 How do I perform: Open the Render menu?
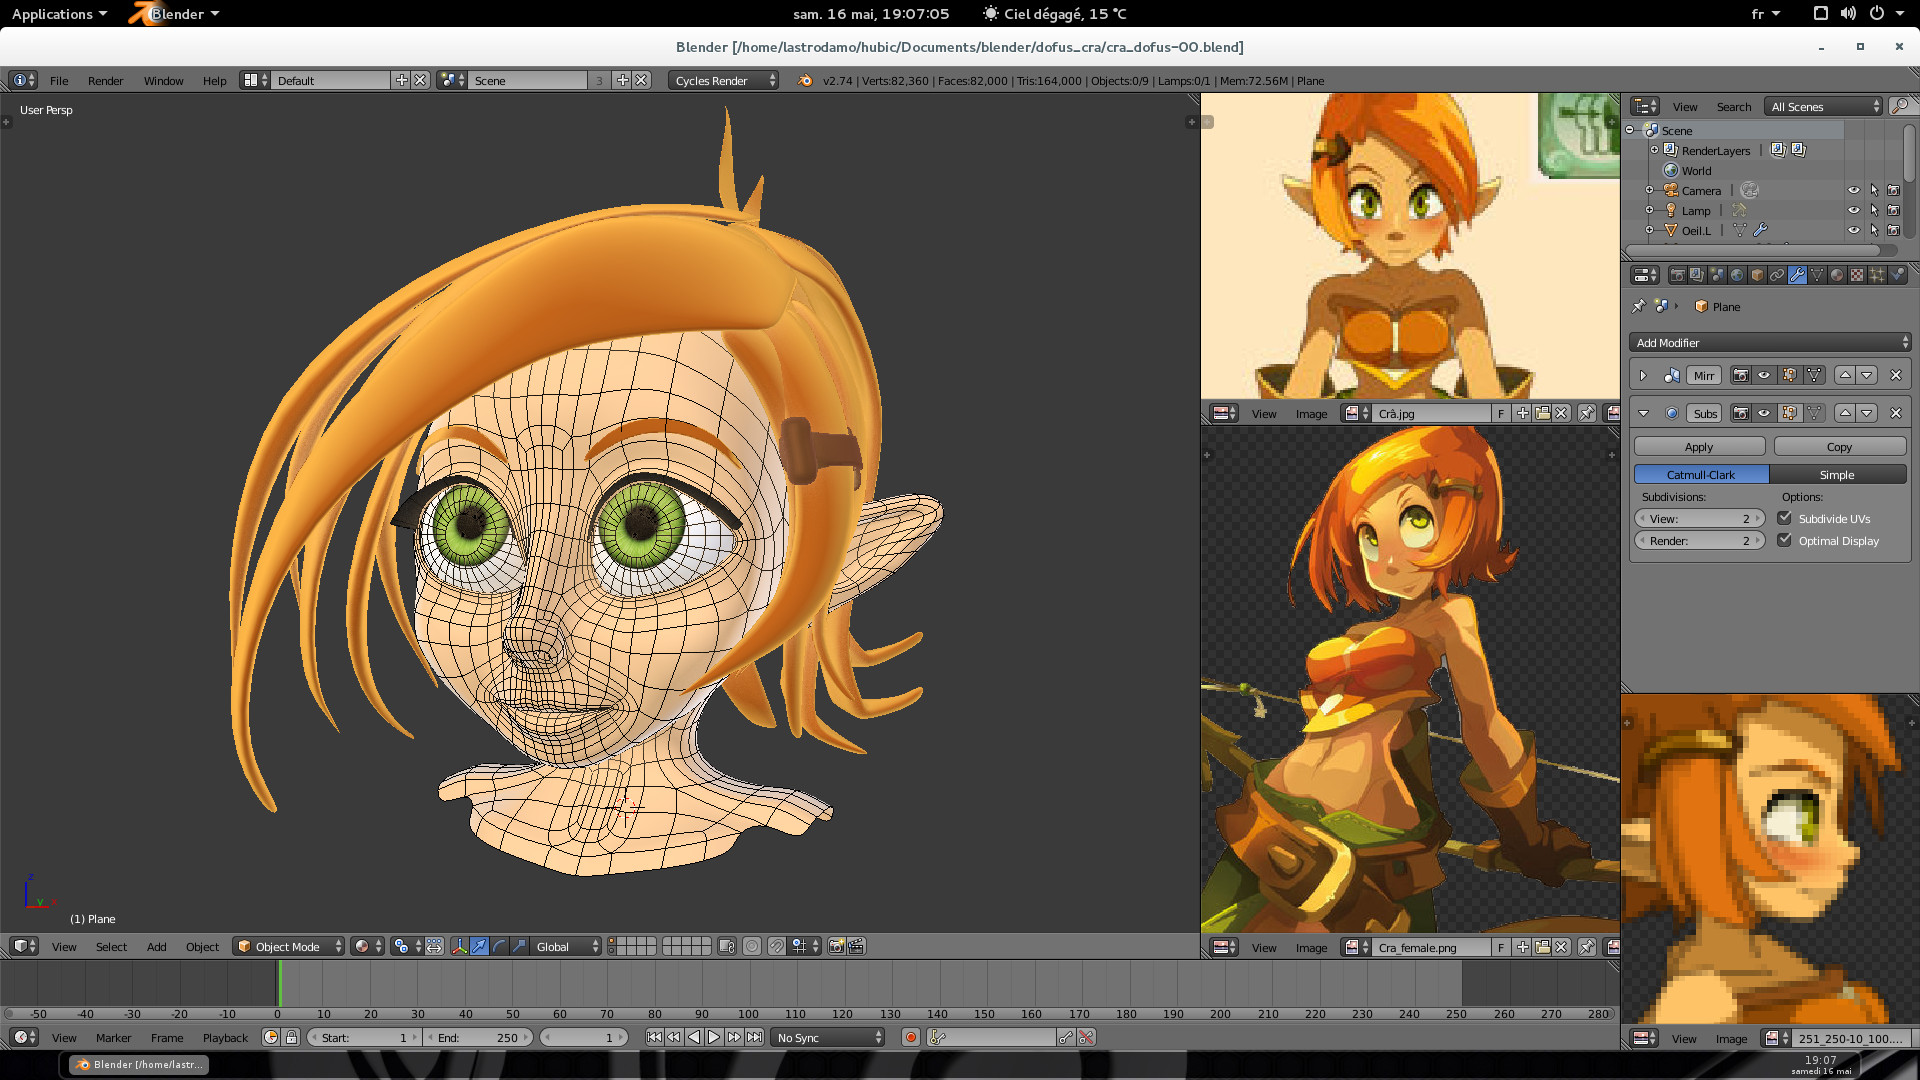coord(105,80)
